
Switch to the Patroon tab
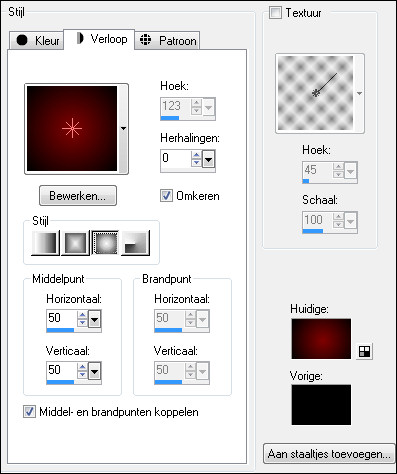pyautogui.click(x=167, y=41)
